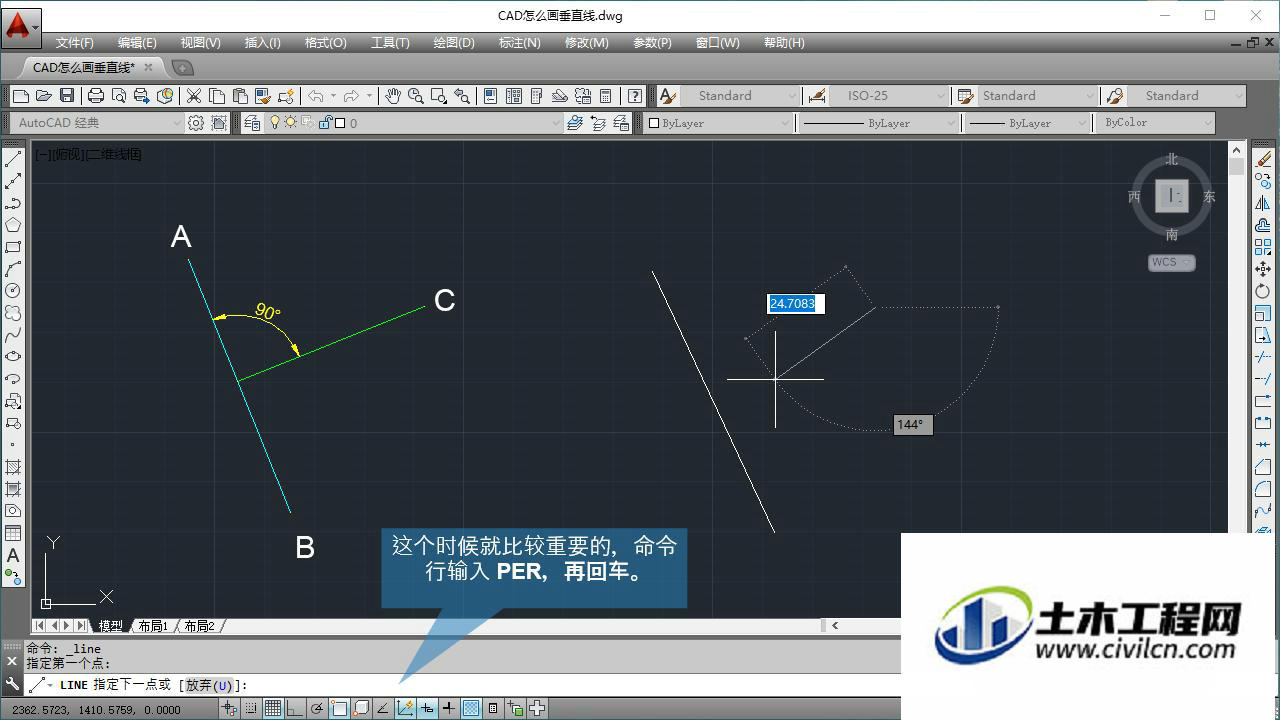
Task: Open the ByLayer linetype dropdown
Action: [x=877, y=123]
